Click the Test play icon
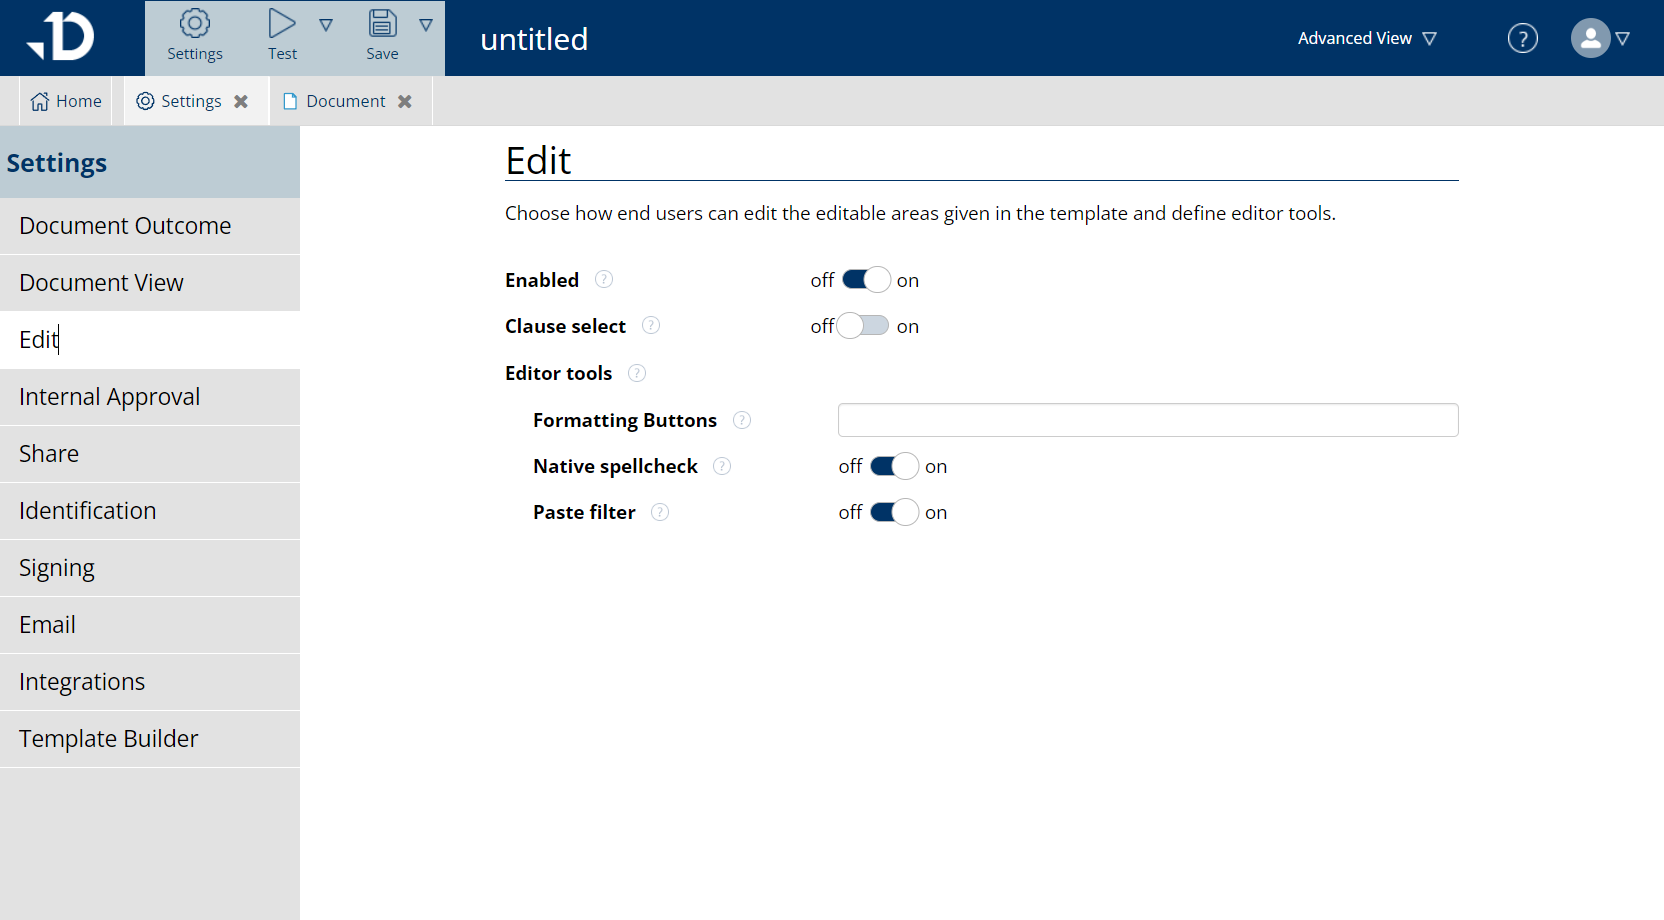This screenshot has width=1664, height=920. 281,22
